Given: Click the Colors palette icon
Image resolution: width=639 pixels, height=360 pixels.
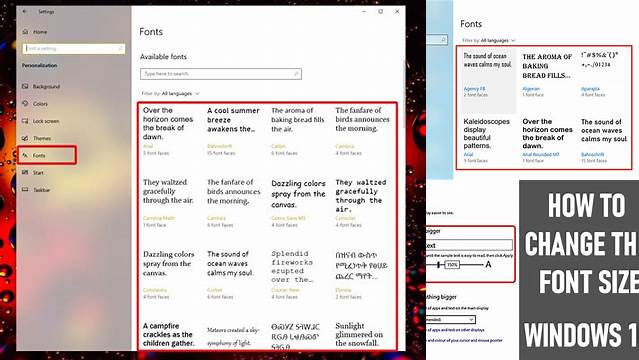Looking at the screenshot, I should pyautogui.click(x=25, y=104).
